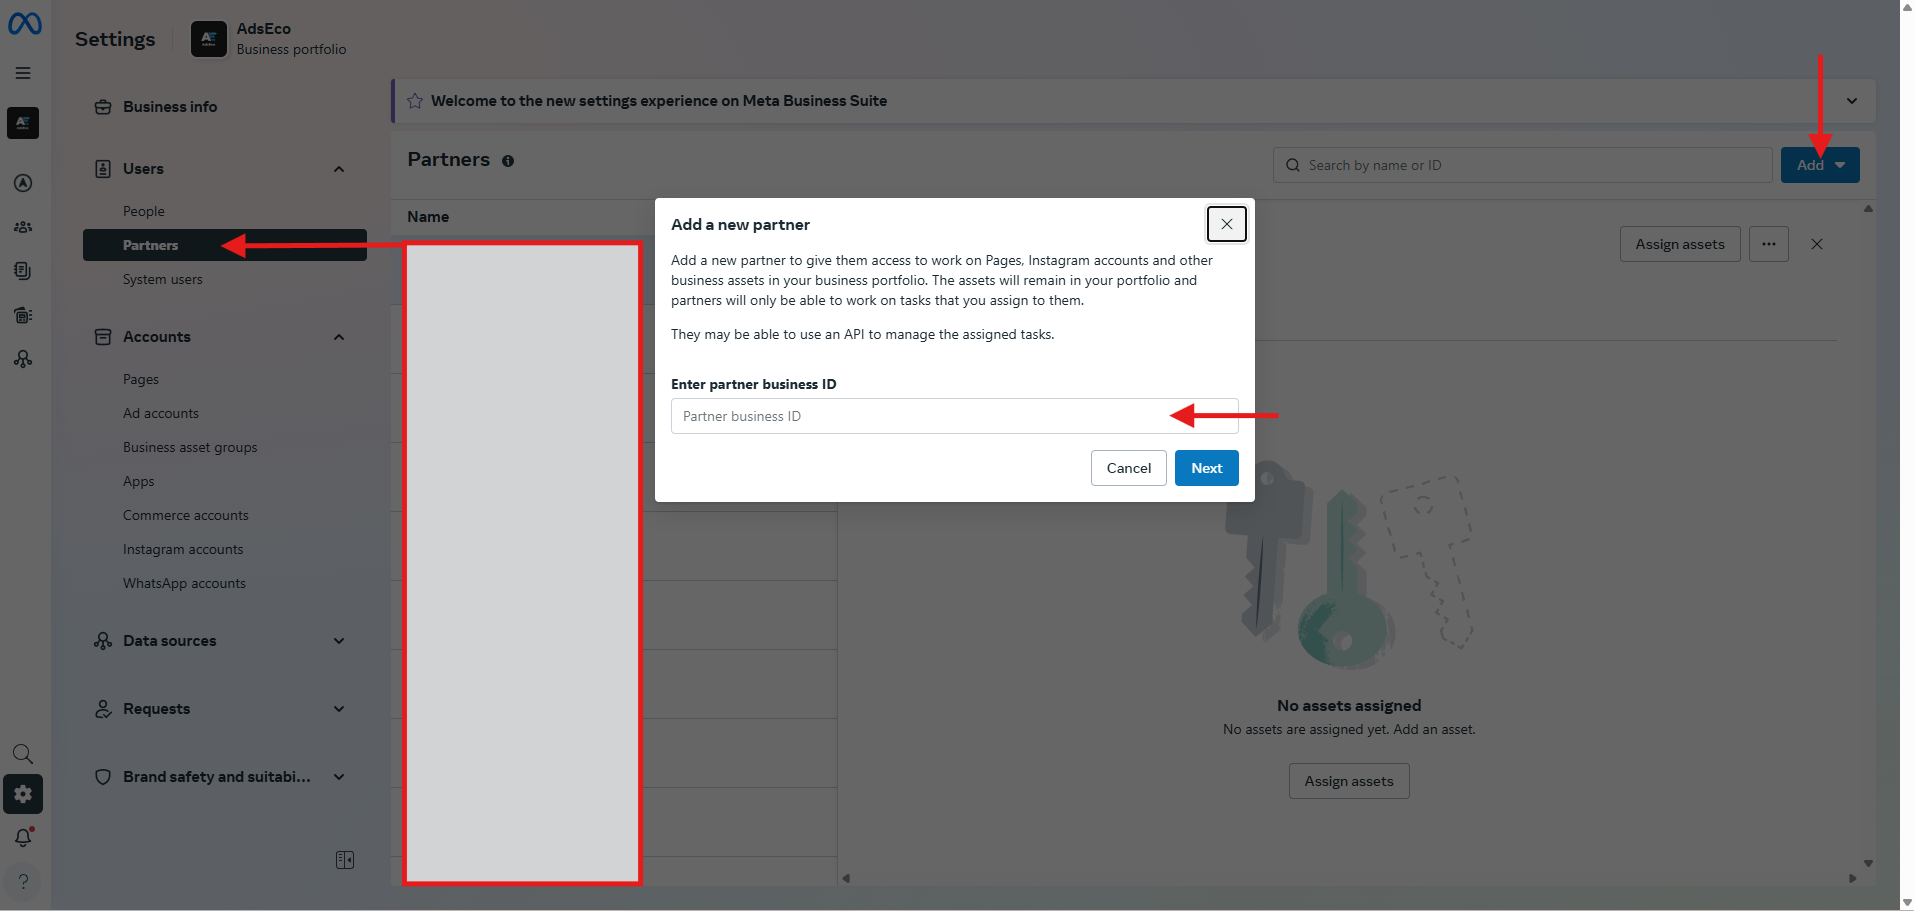
Task: Click Assign assets below No assets assigned
Action: pyautogui.click(x=1349, y=781)
